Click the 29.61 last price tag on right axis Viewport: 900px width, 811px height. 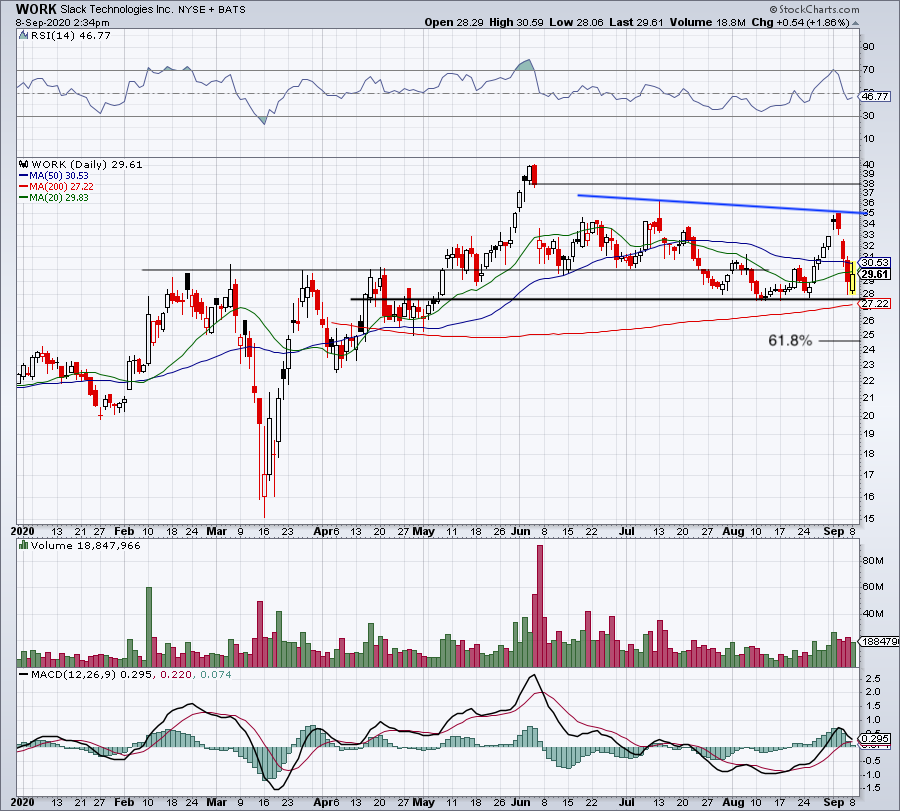pyautogui.click(x=875, y=274)
